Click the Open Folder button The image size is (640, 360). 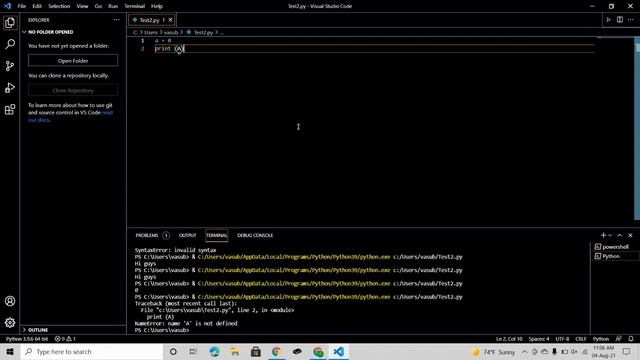(x=73, y=60)
